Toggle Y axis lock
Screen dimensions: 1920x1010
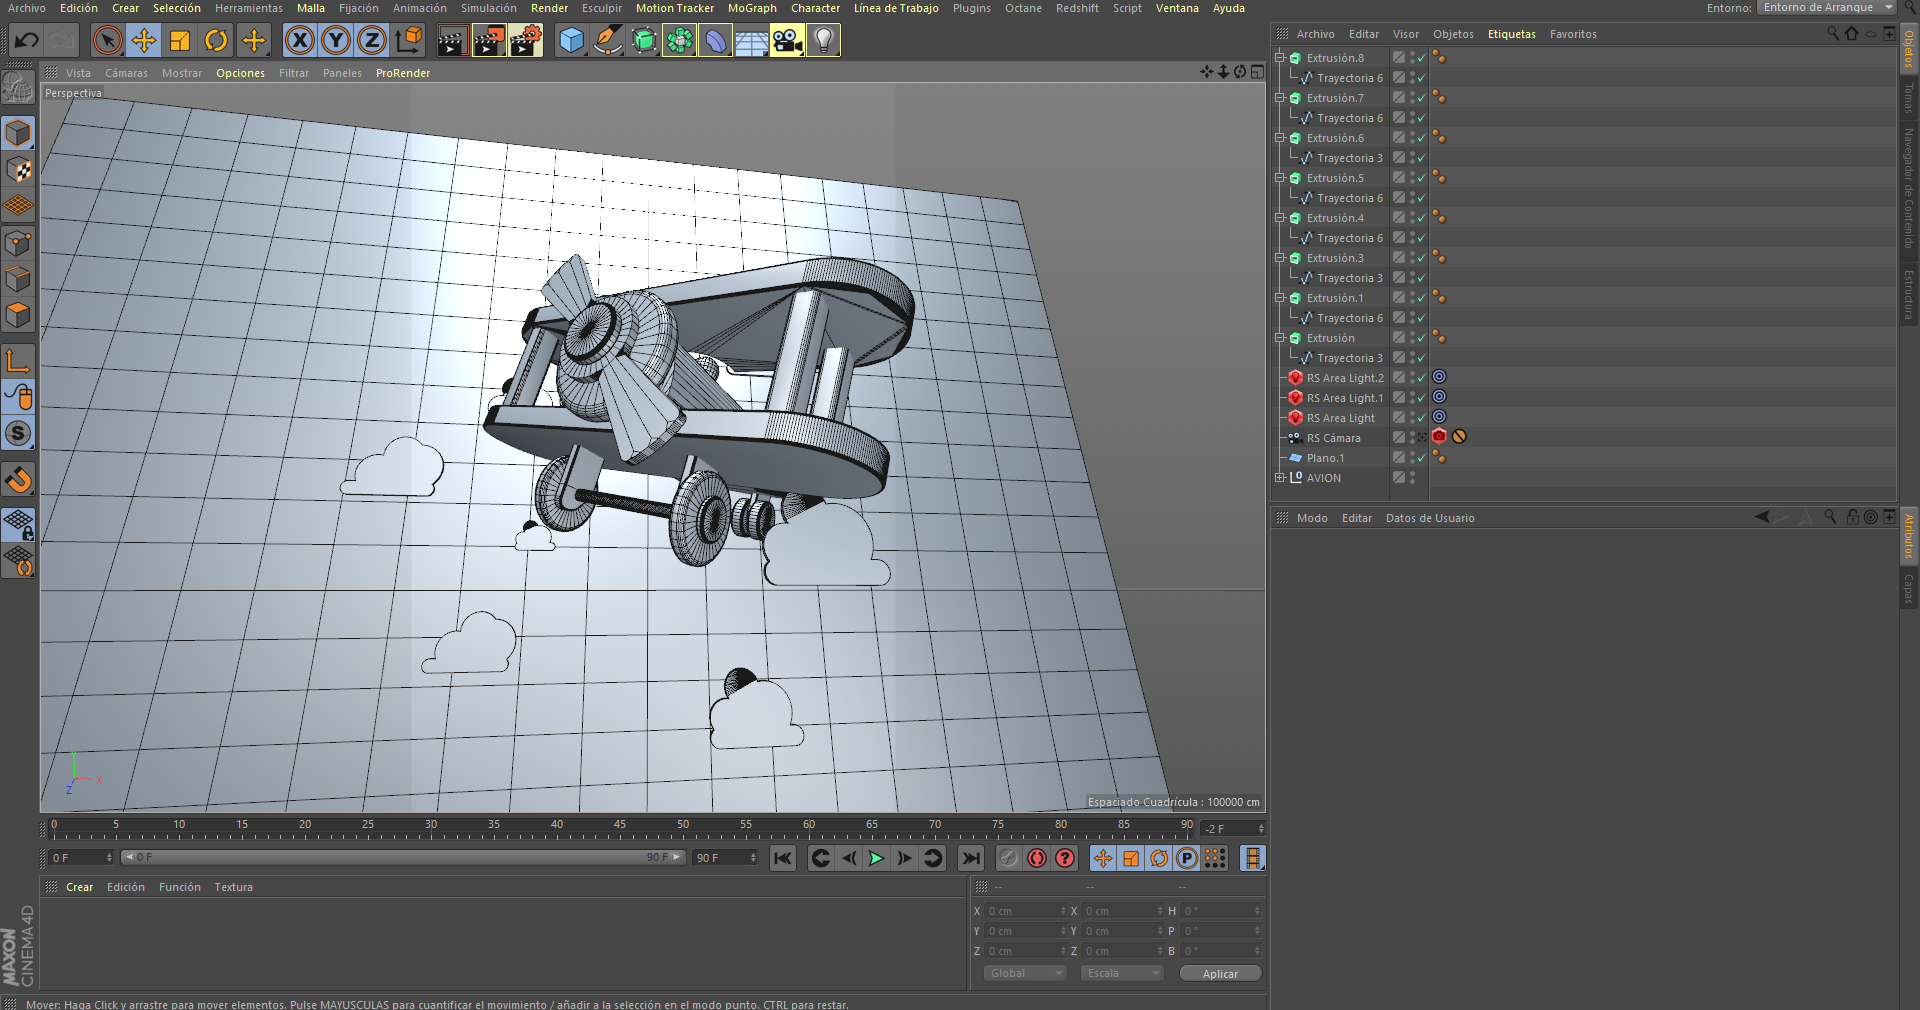coord(335,41)
